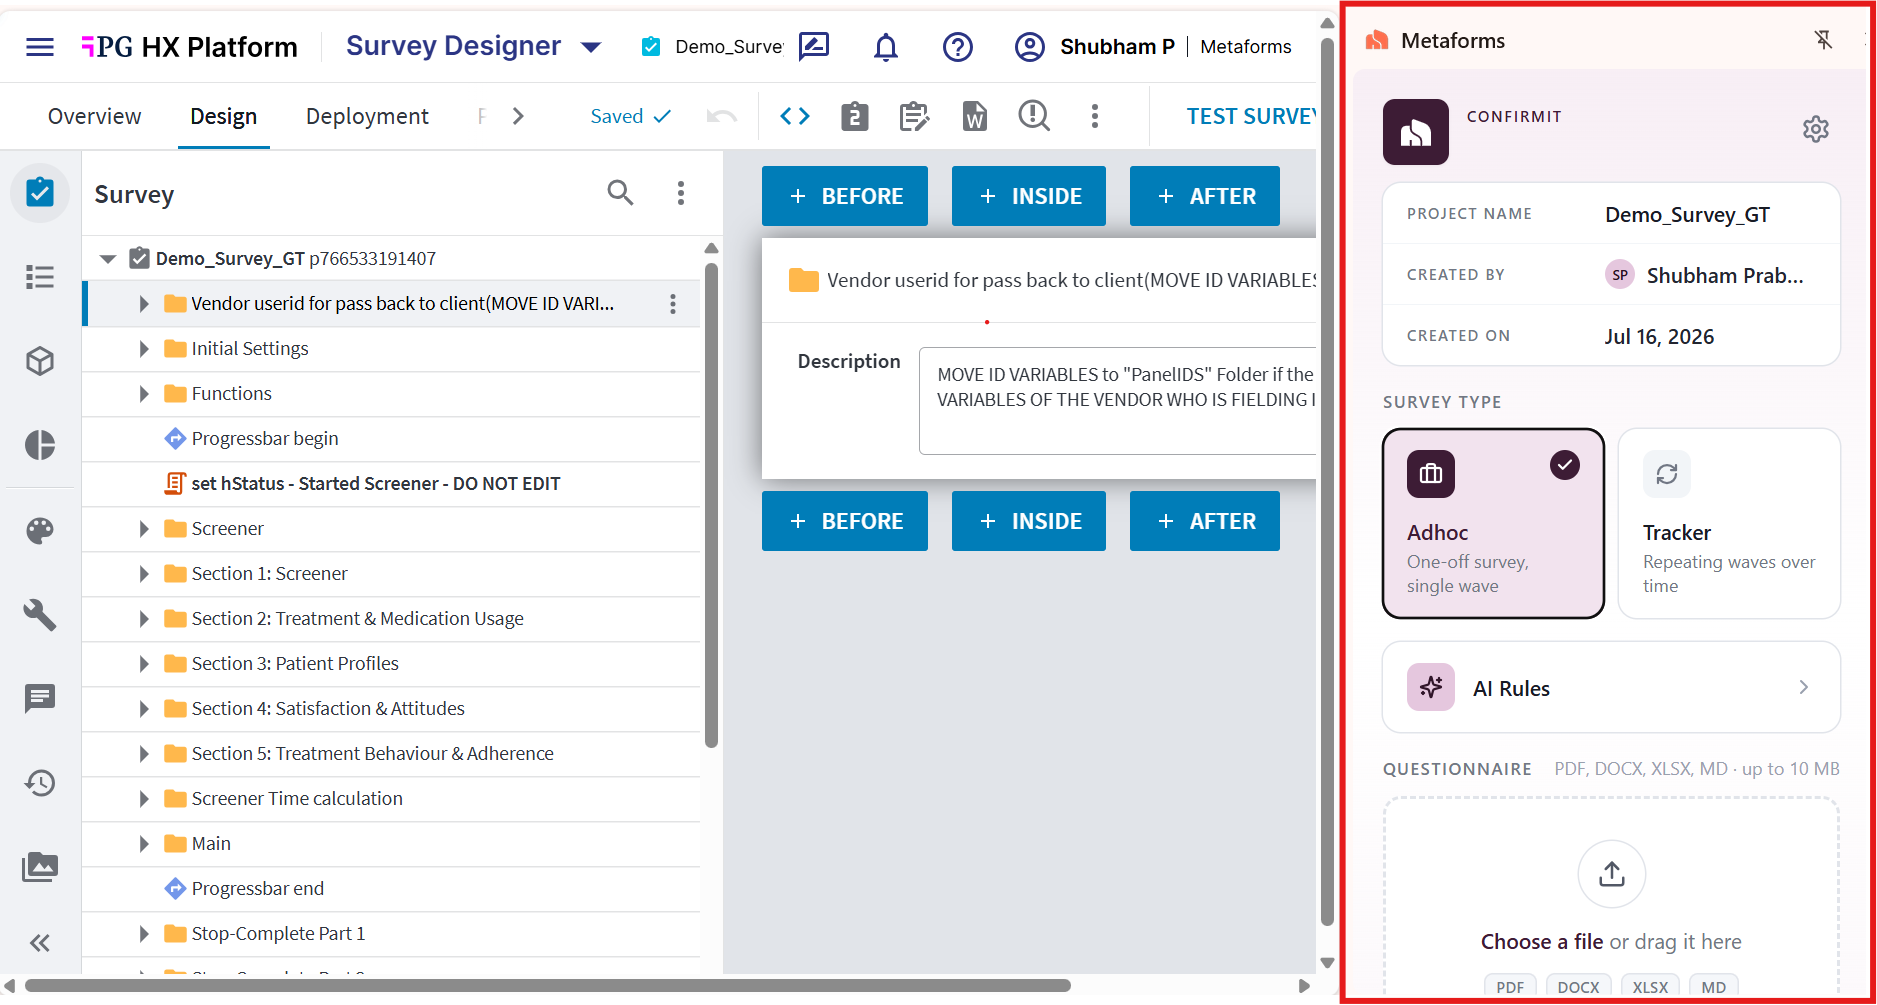Export survey to Word document icon
Viewport: 1877px width, 1005px height.
(975, 117)
